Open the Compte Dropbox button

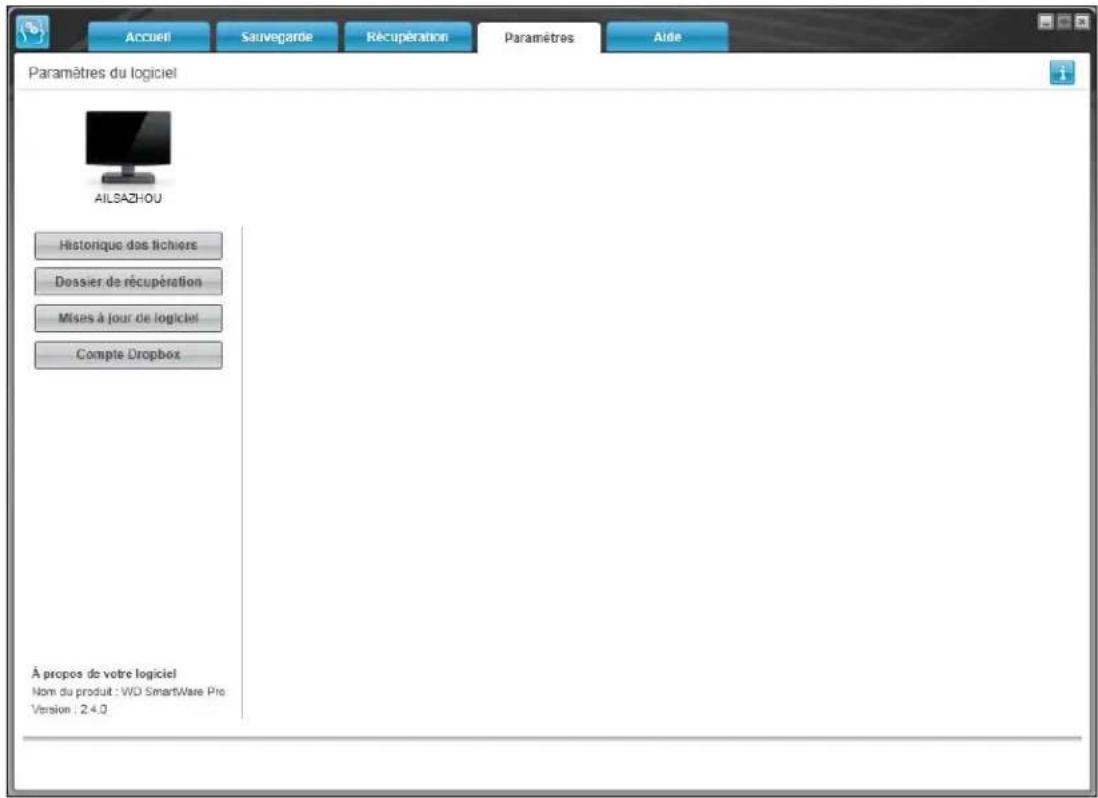pyautogui.click(x=128, y=355)
